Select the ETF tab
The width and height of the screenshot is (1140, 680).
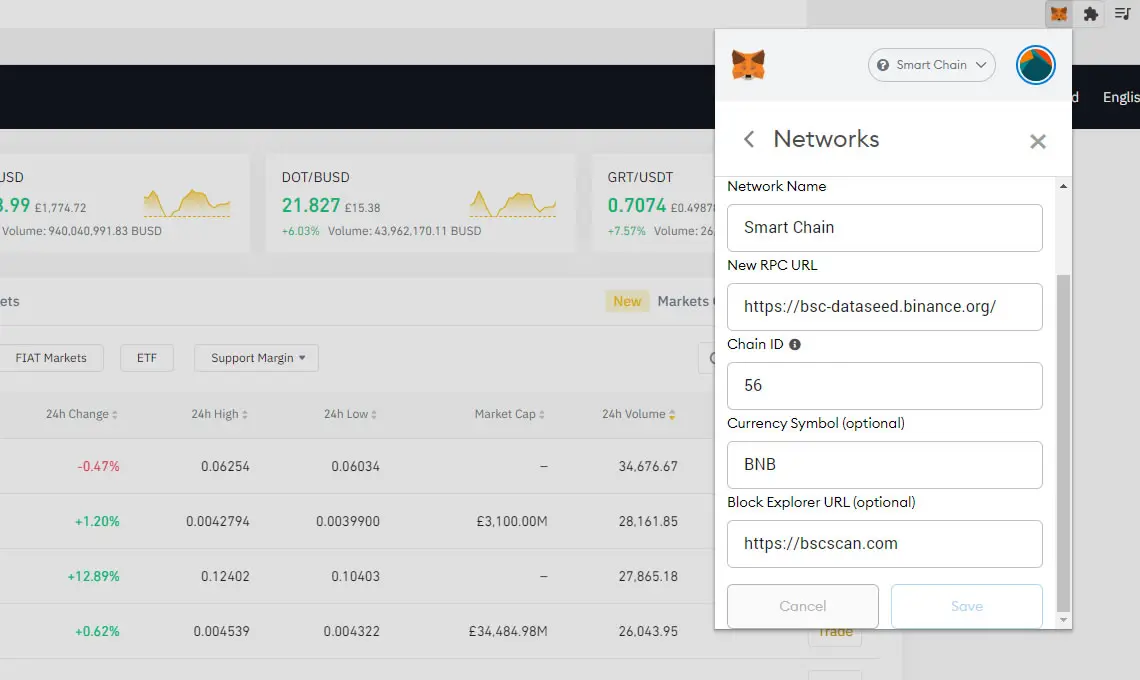(147, 358)
